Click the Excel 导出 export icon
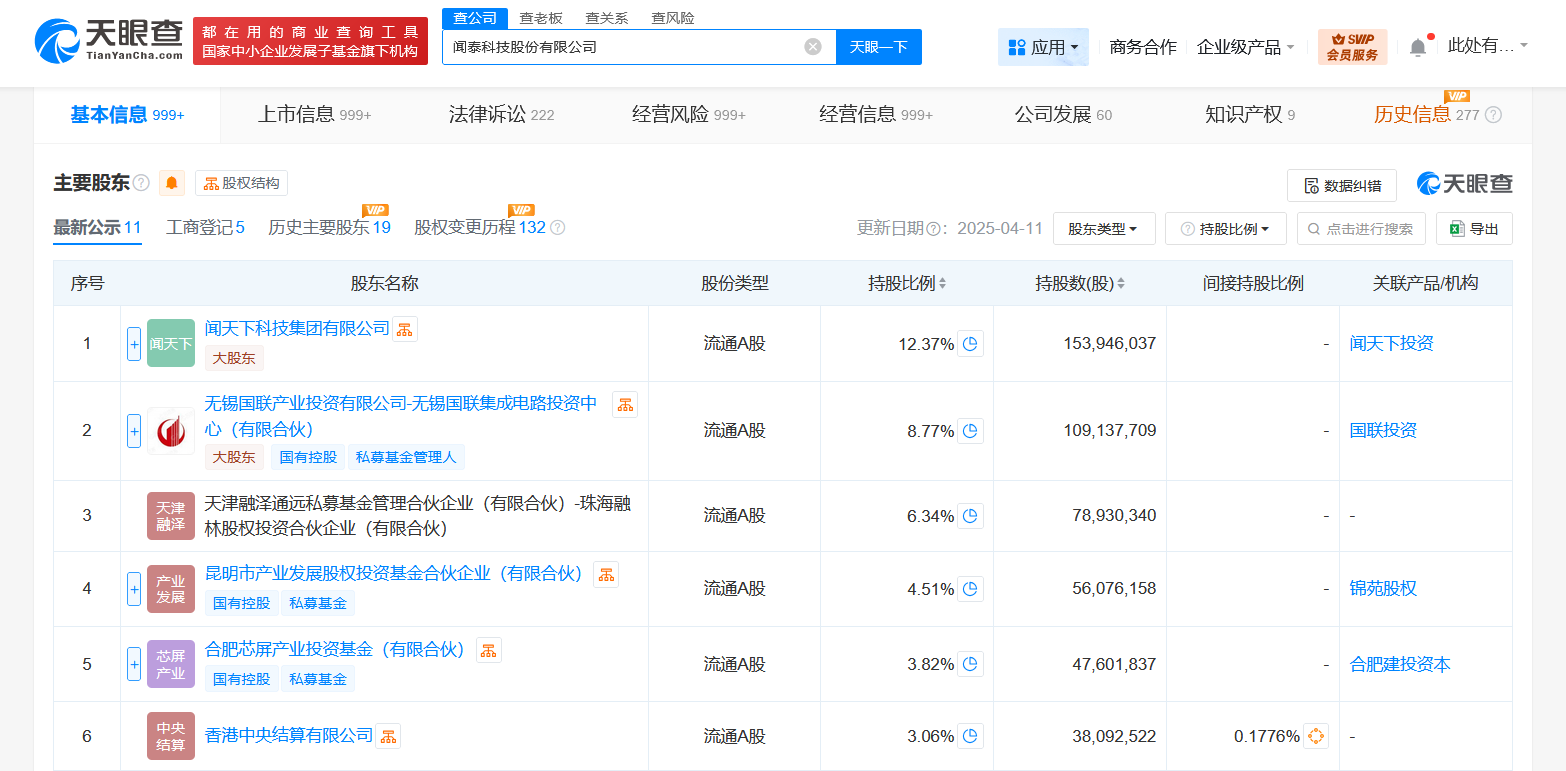Viewport: 1566px width, 771px height. pyautogui.click(x=1457, y=228)
